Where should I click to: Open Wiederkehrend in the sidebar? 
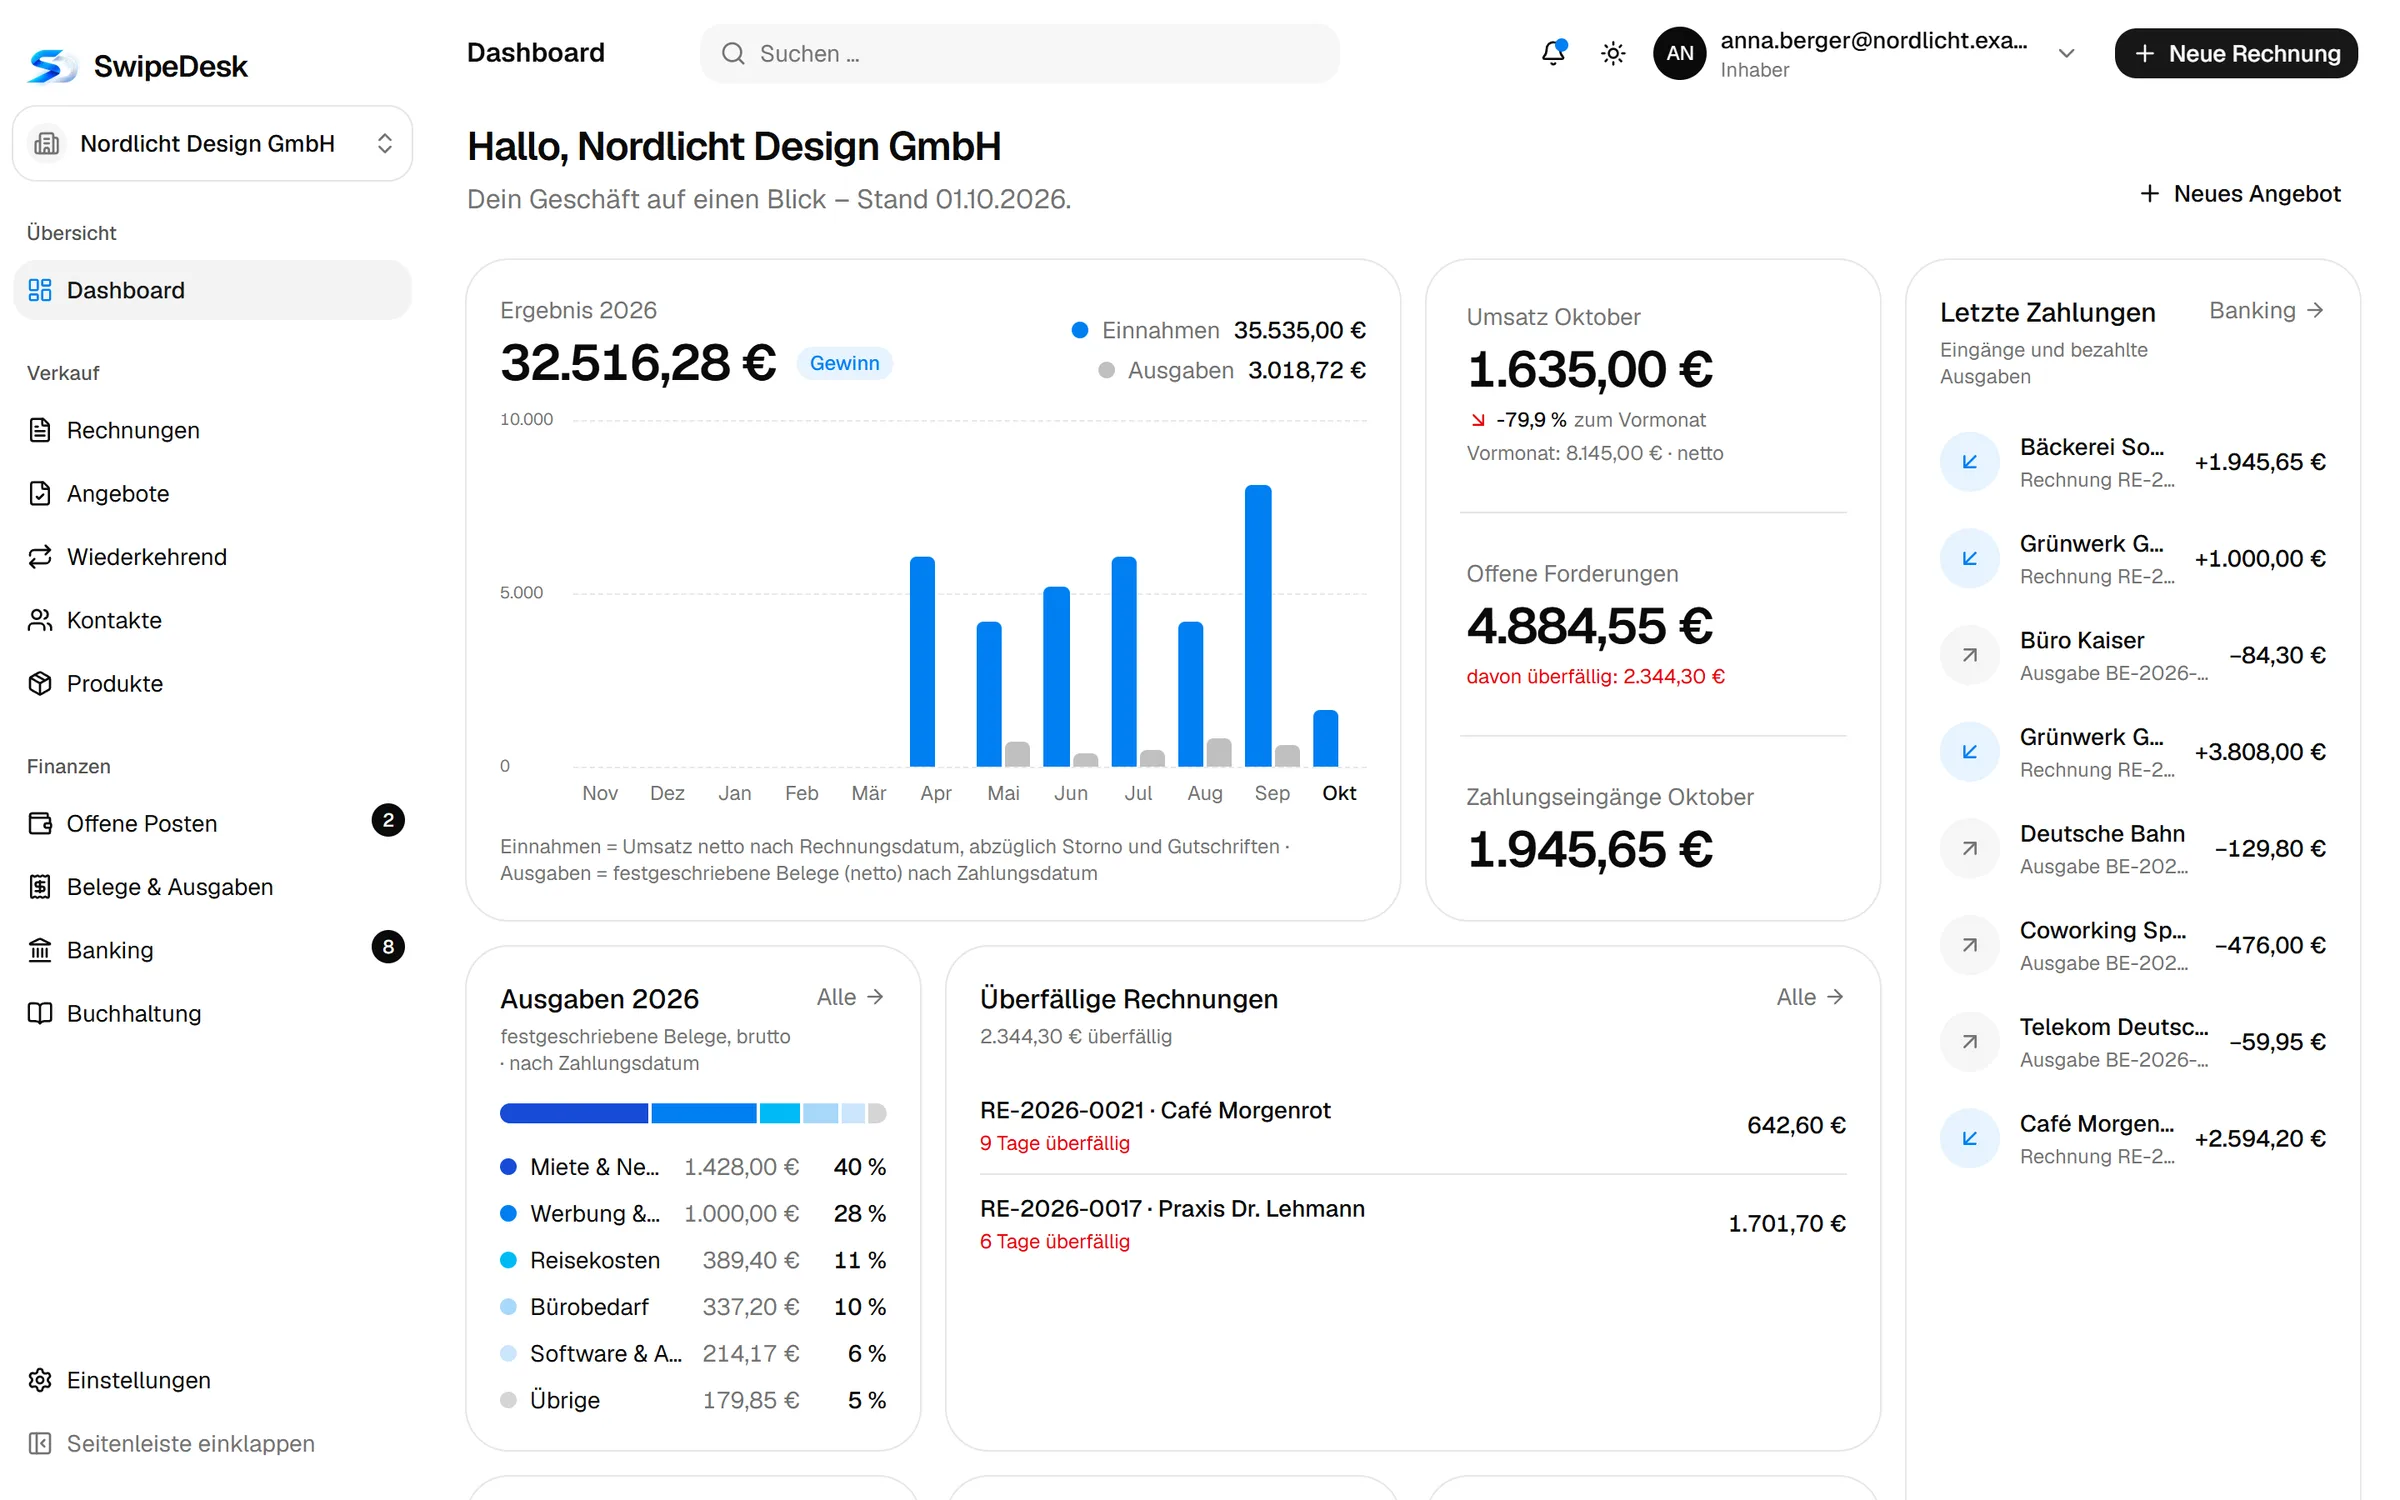coord(212,557)
